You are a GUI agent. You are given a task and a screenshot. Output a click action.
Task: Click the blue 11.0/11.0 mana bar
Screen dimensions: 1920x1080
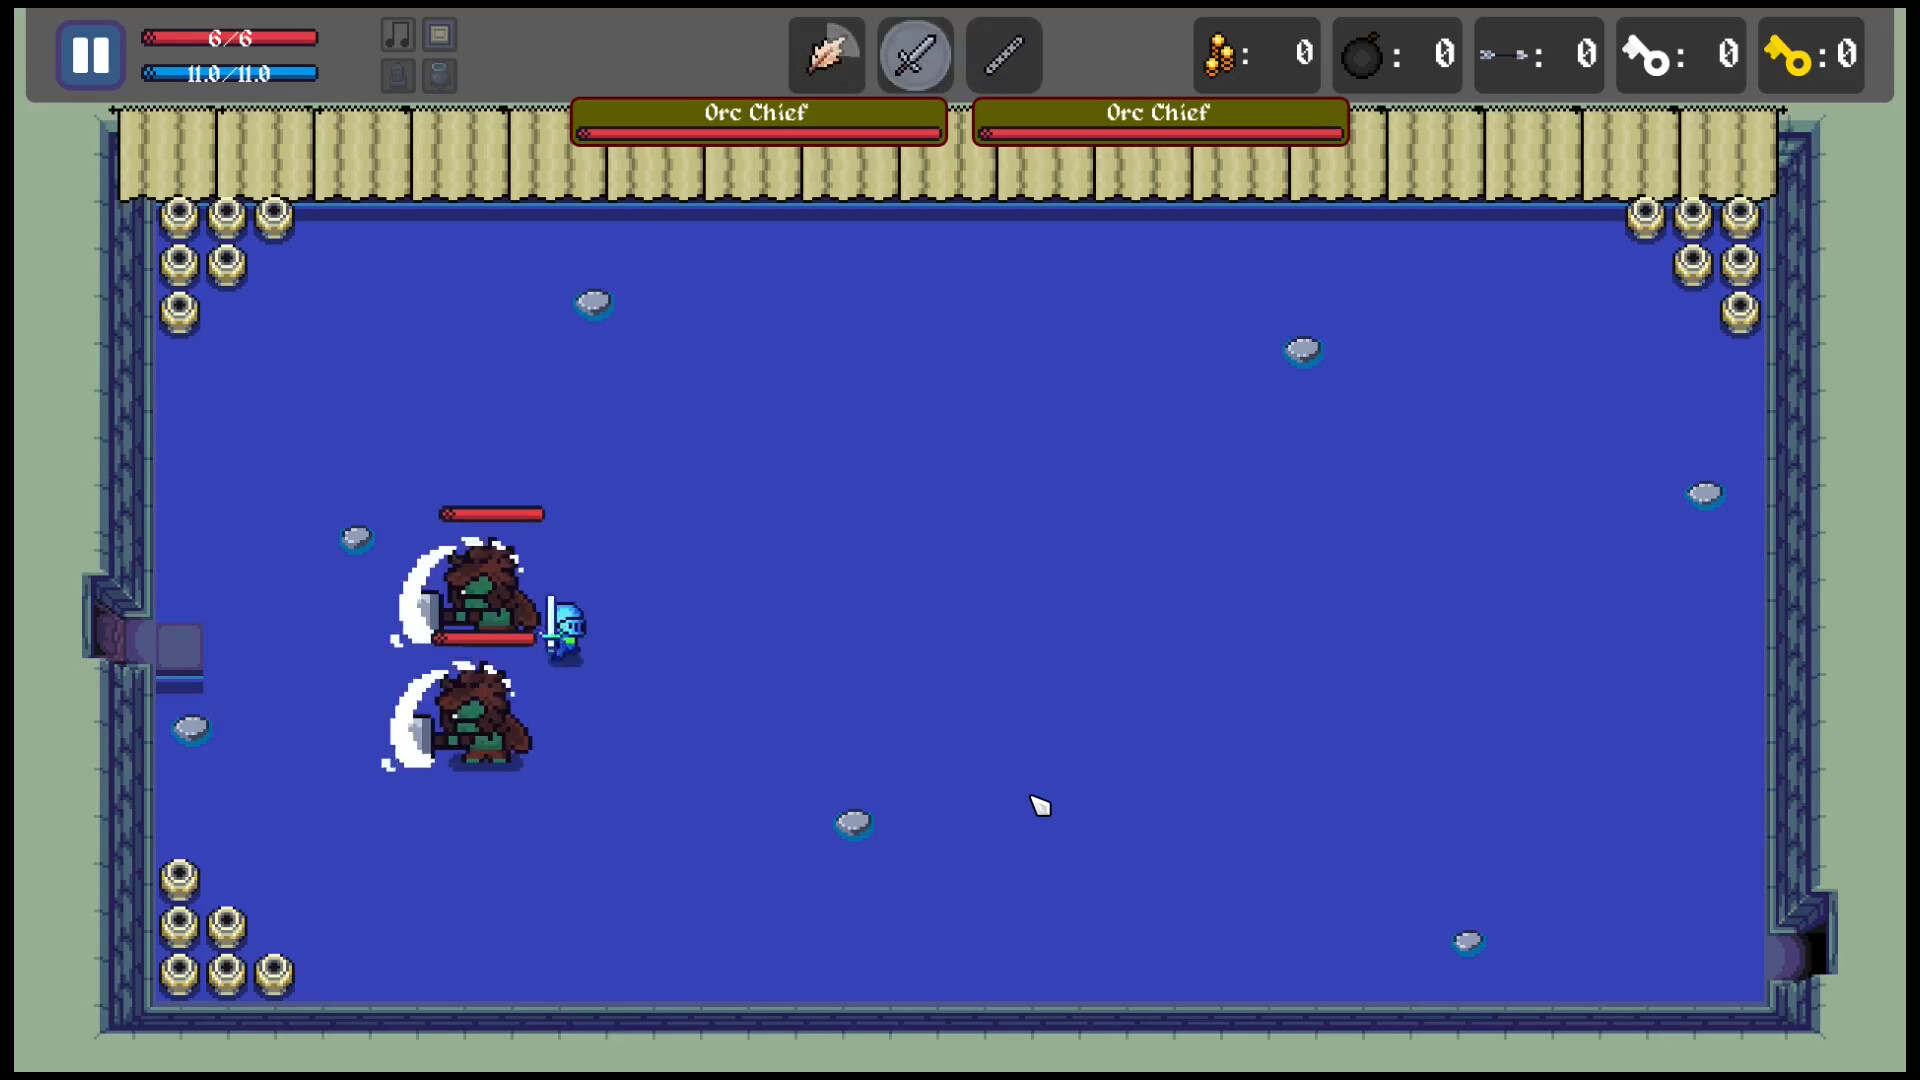tap(230, 73)
